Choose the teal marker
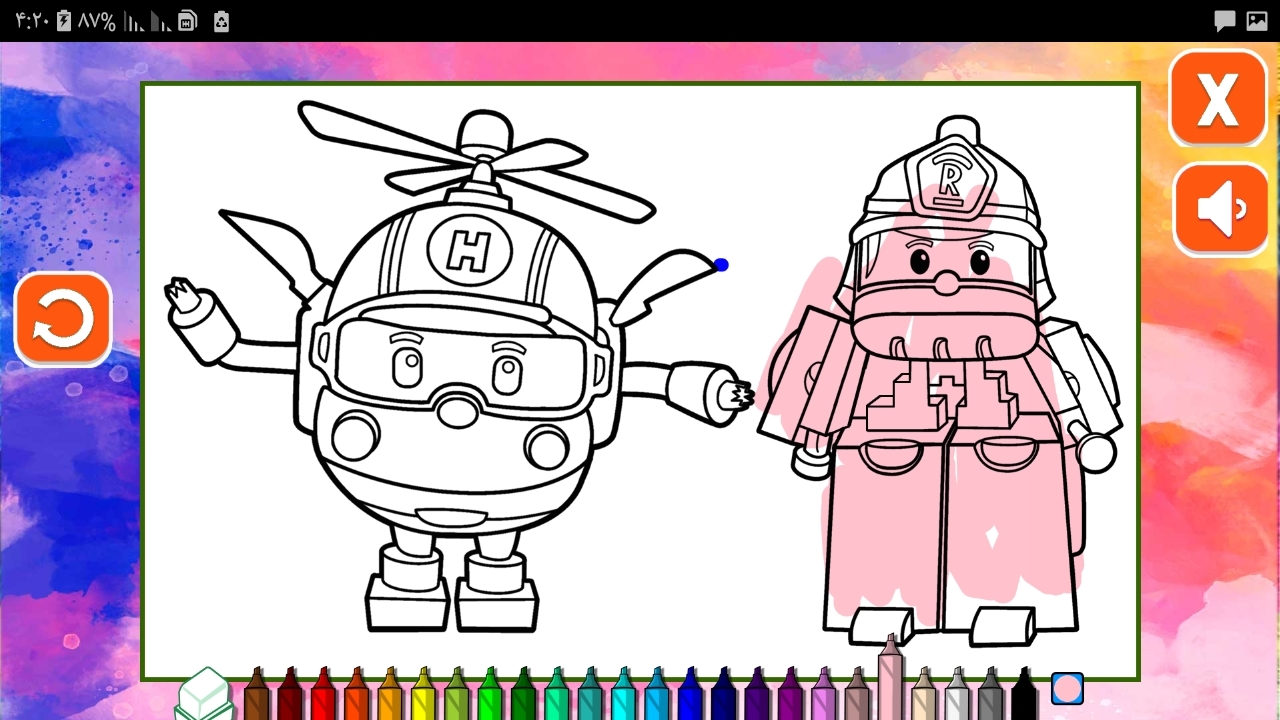The height and width of the screenshot is (720, 1280). (590, 694)
